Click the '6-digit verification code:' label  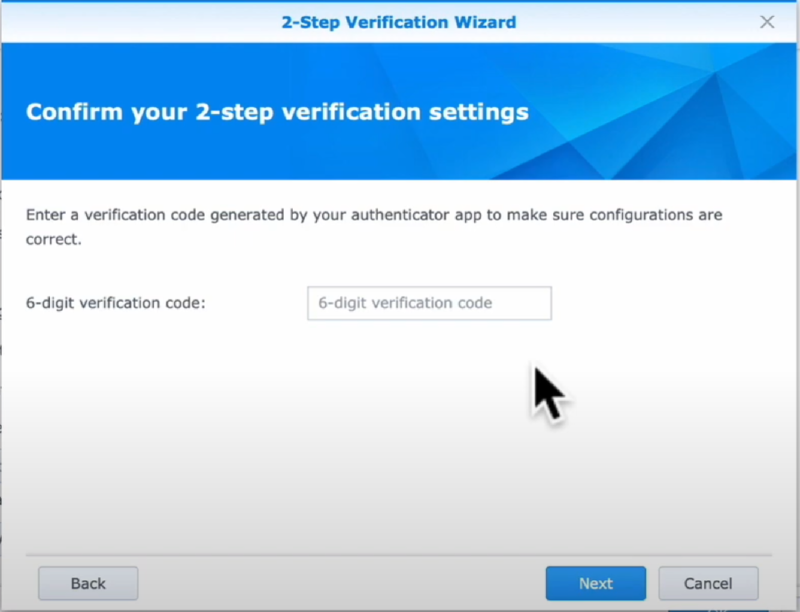[116, 303]
